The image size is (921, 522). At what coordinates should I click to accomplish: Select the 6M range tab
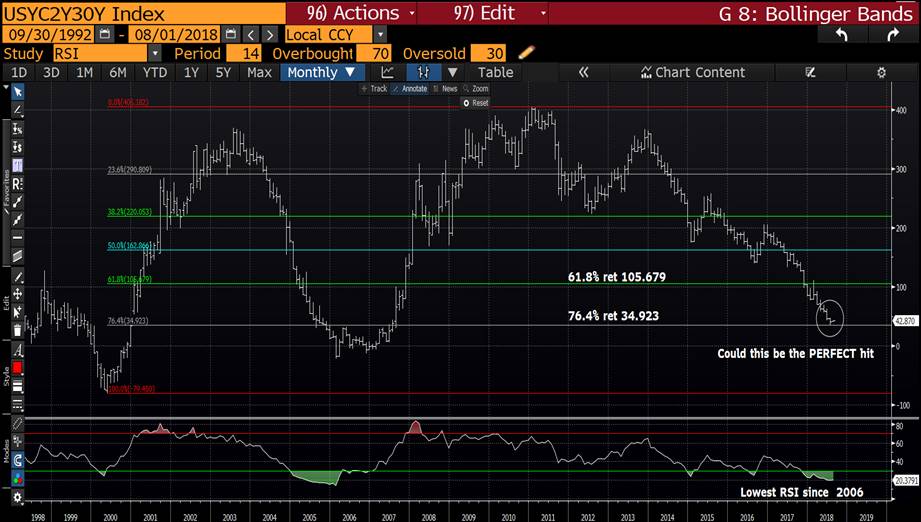pyautogui.click(x=117, y=72)
